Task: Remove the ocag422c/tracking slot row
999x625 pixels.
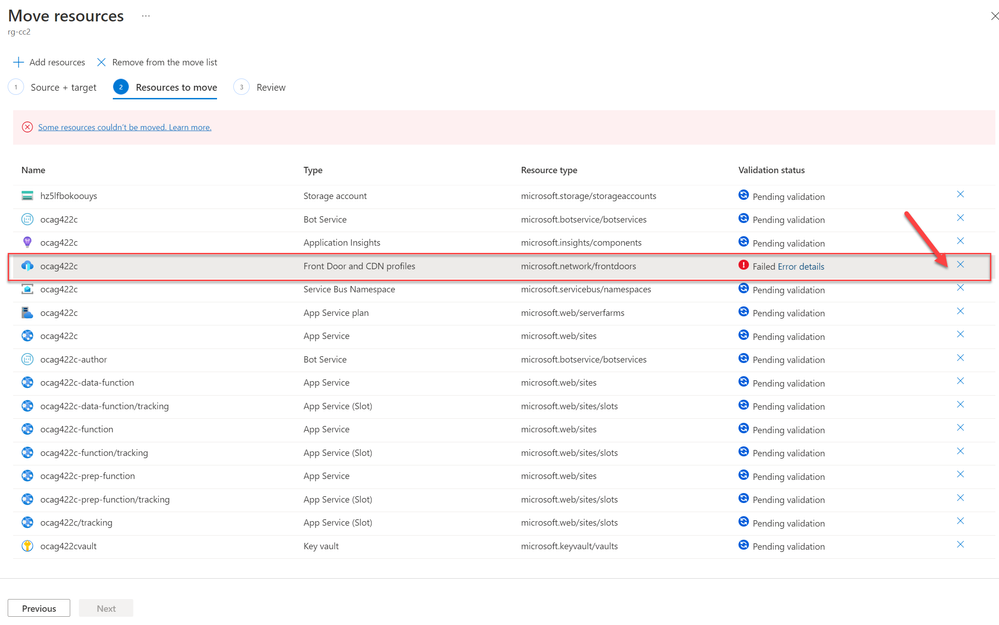Action: 960,521
